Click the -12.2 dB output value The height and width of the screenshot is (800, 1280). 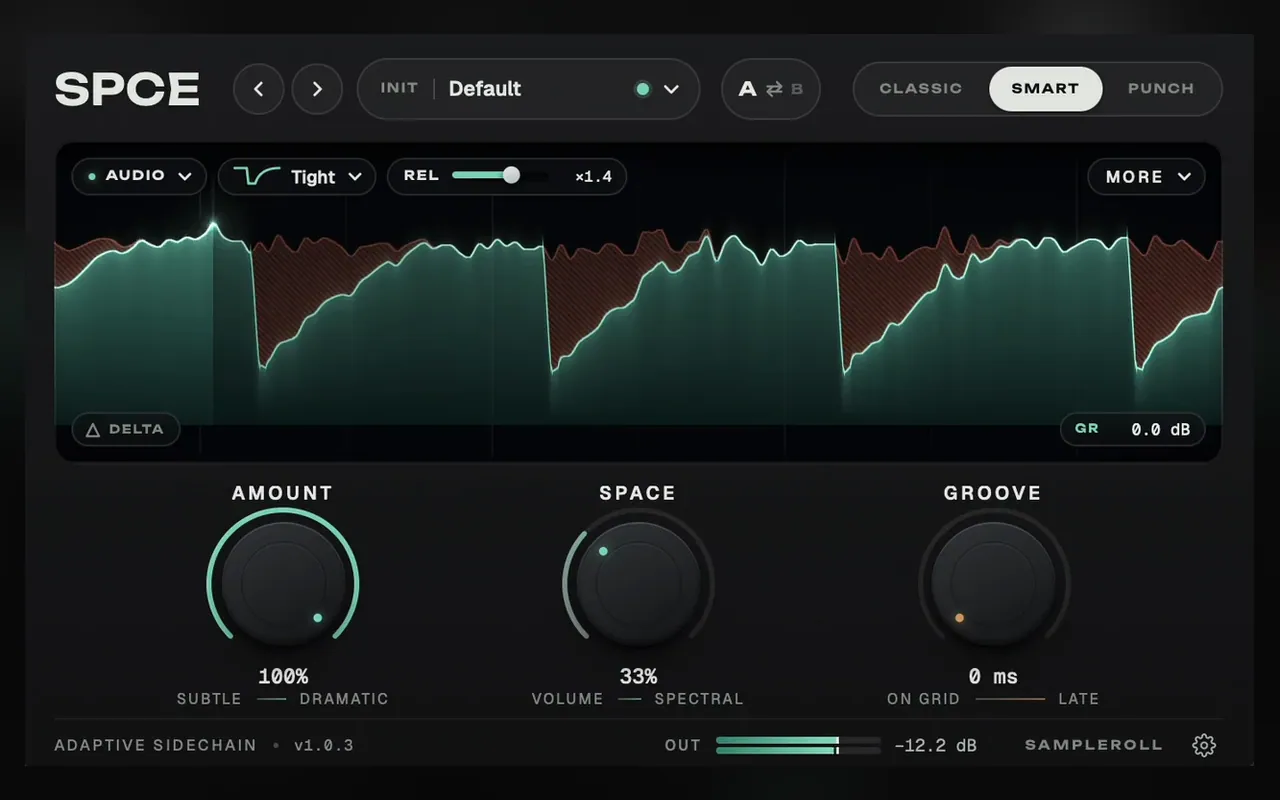click(x=935, y=745)
